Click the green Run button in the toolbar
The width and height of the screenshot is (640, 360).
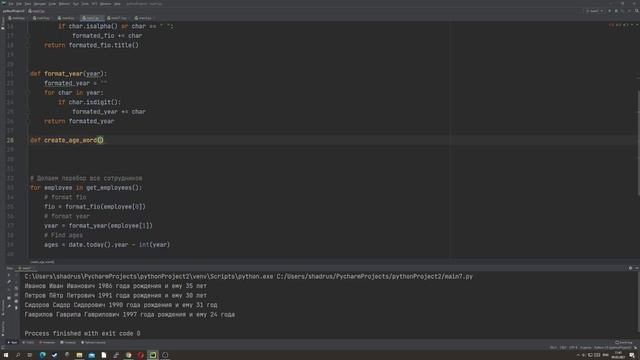pos(609,11)
